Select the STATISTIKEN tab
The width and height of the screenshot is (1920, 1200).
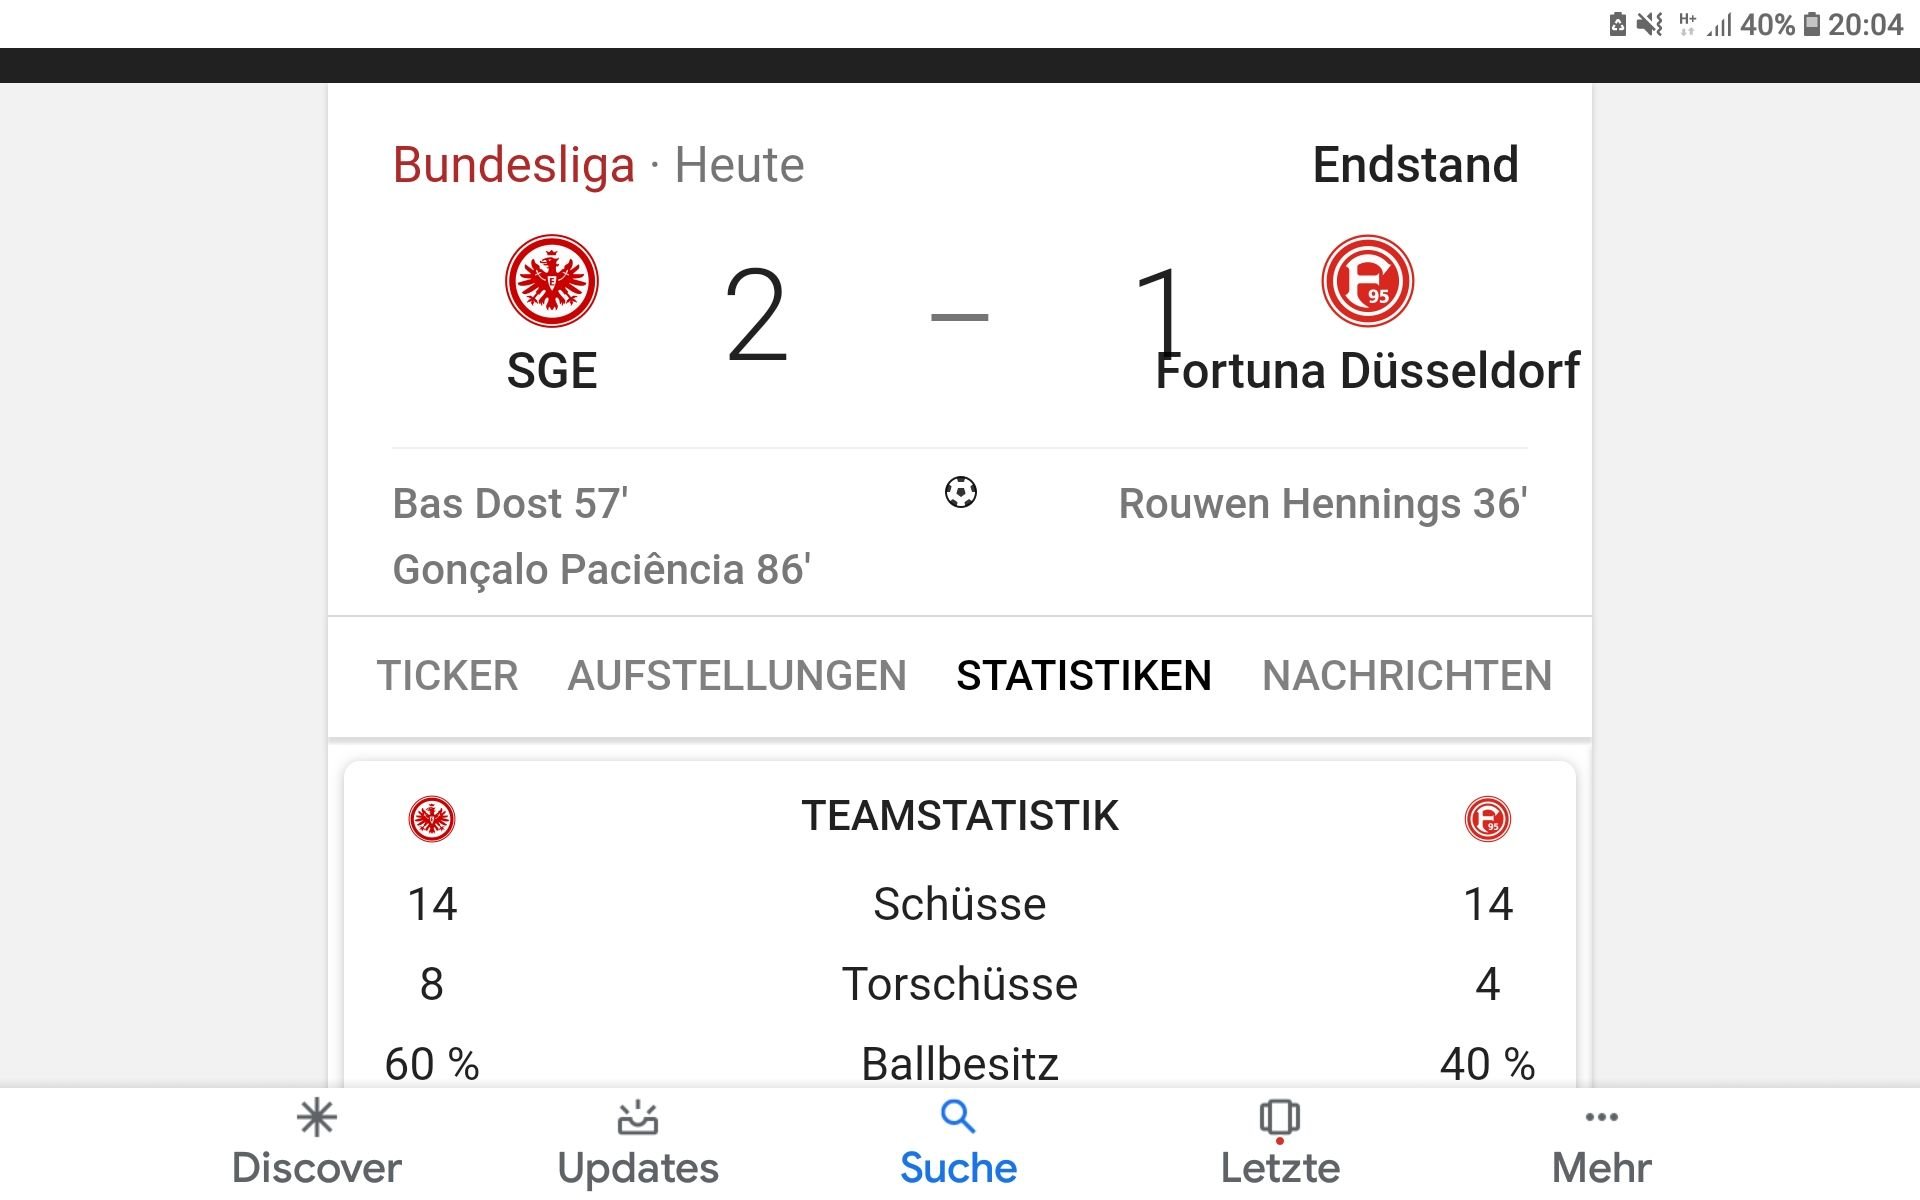coord(1084,676)
